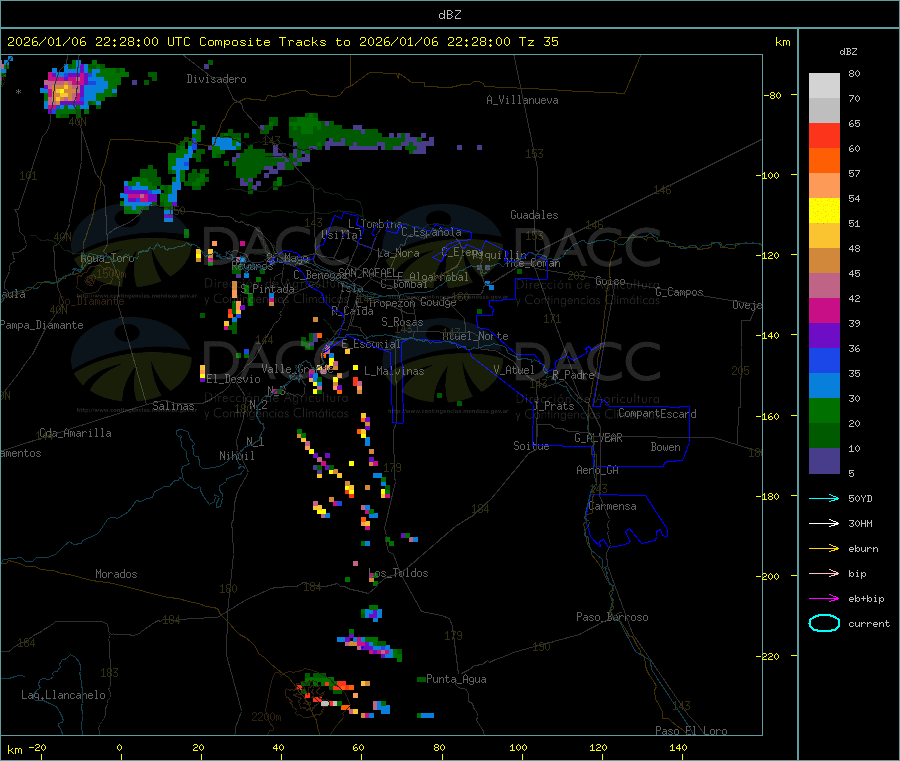Click the 'Carmensa' place label
Viewport: 900px width, 761px height.
pos(612,507)
